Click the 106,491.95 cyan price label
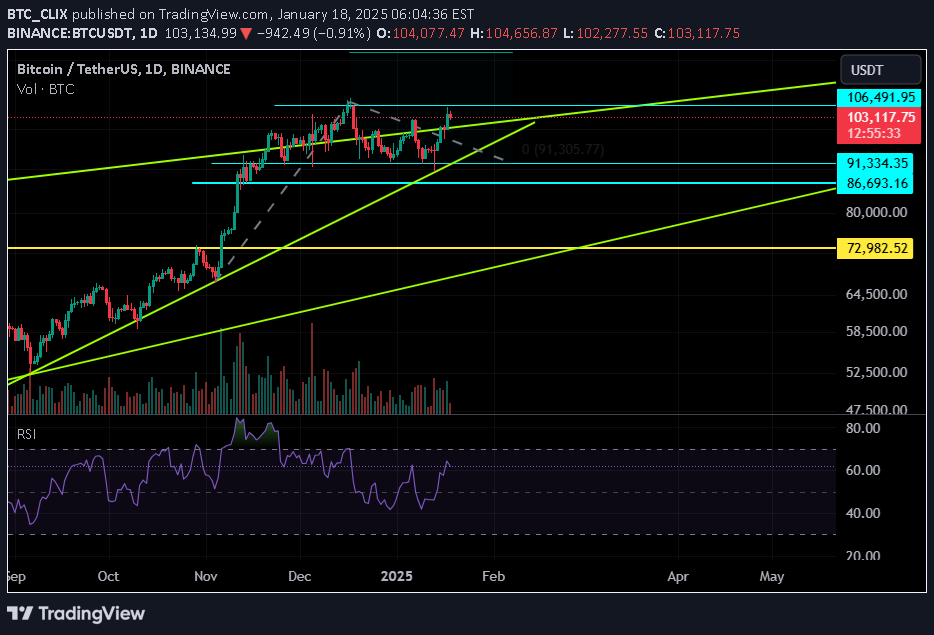 [879, 98]
